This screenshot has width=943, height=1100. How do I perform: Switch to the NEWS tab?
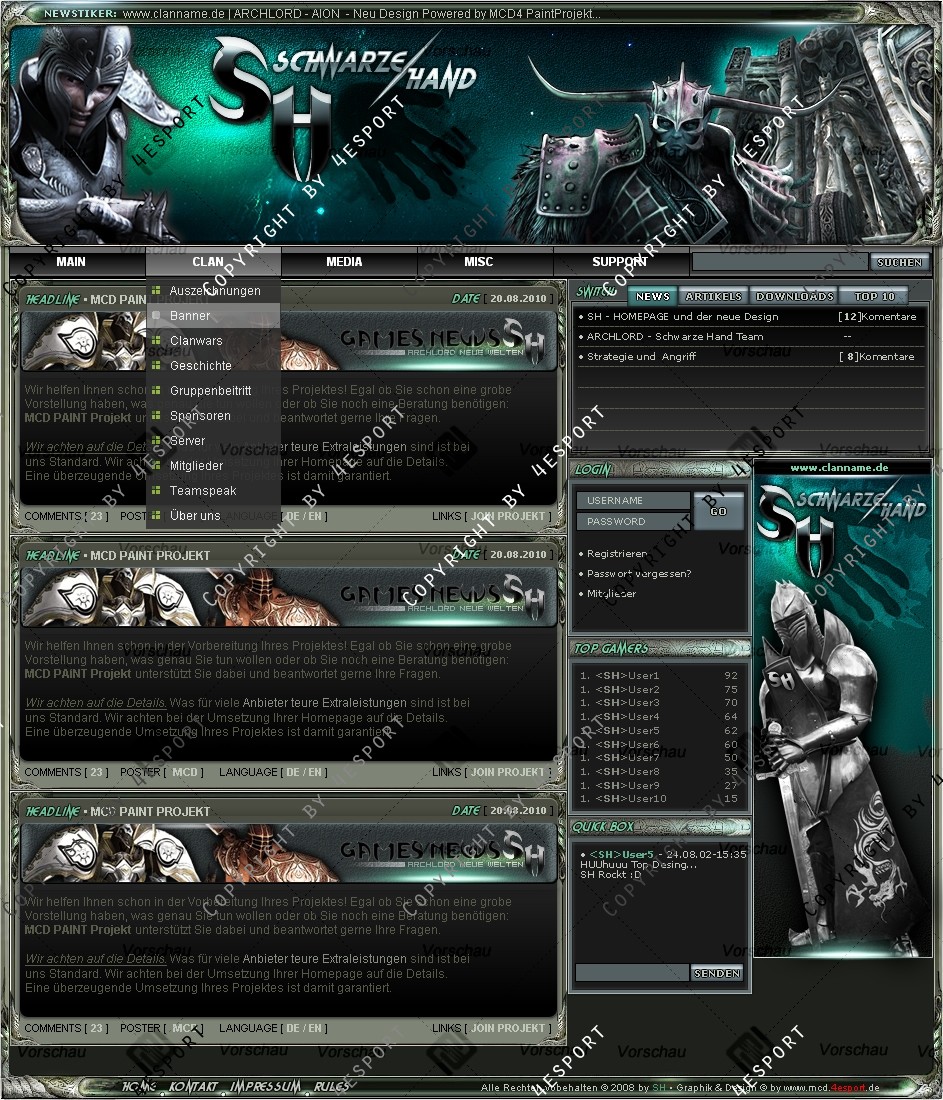click(653, 296)
